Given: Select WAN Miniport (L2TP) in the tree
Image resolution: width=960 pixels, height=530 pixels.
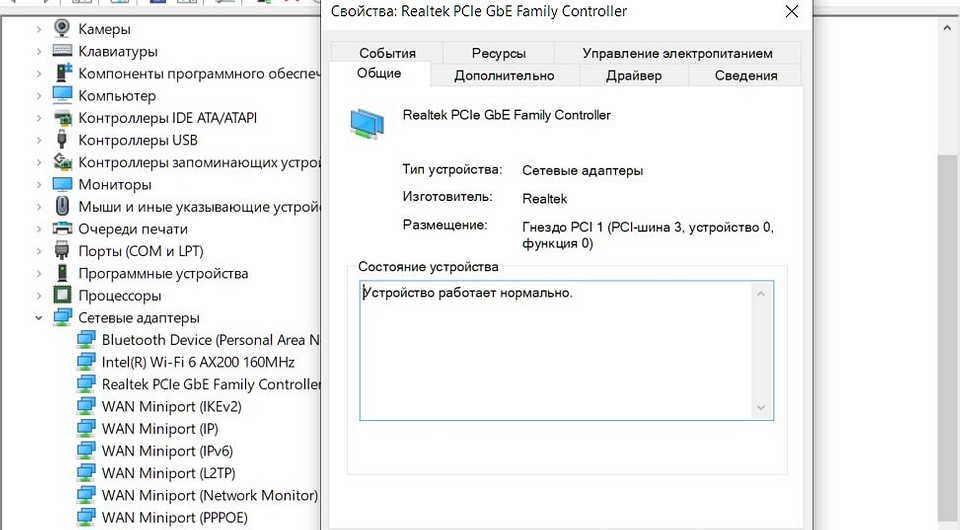Looking at the screenshot, I should pos(168,473).
